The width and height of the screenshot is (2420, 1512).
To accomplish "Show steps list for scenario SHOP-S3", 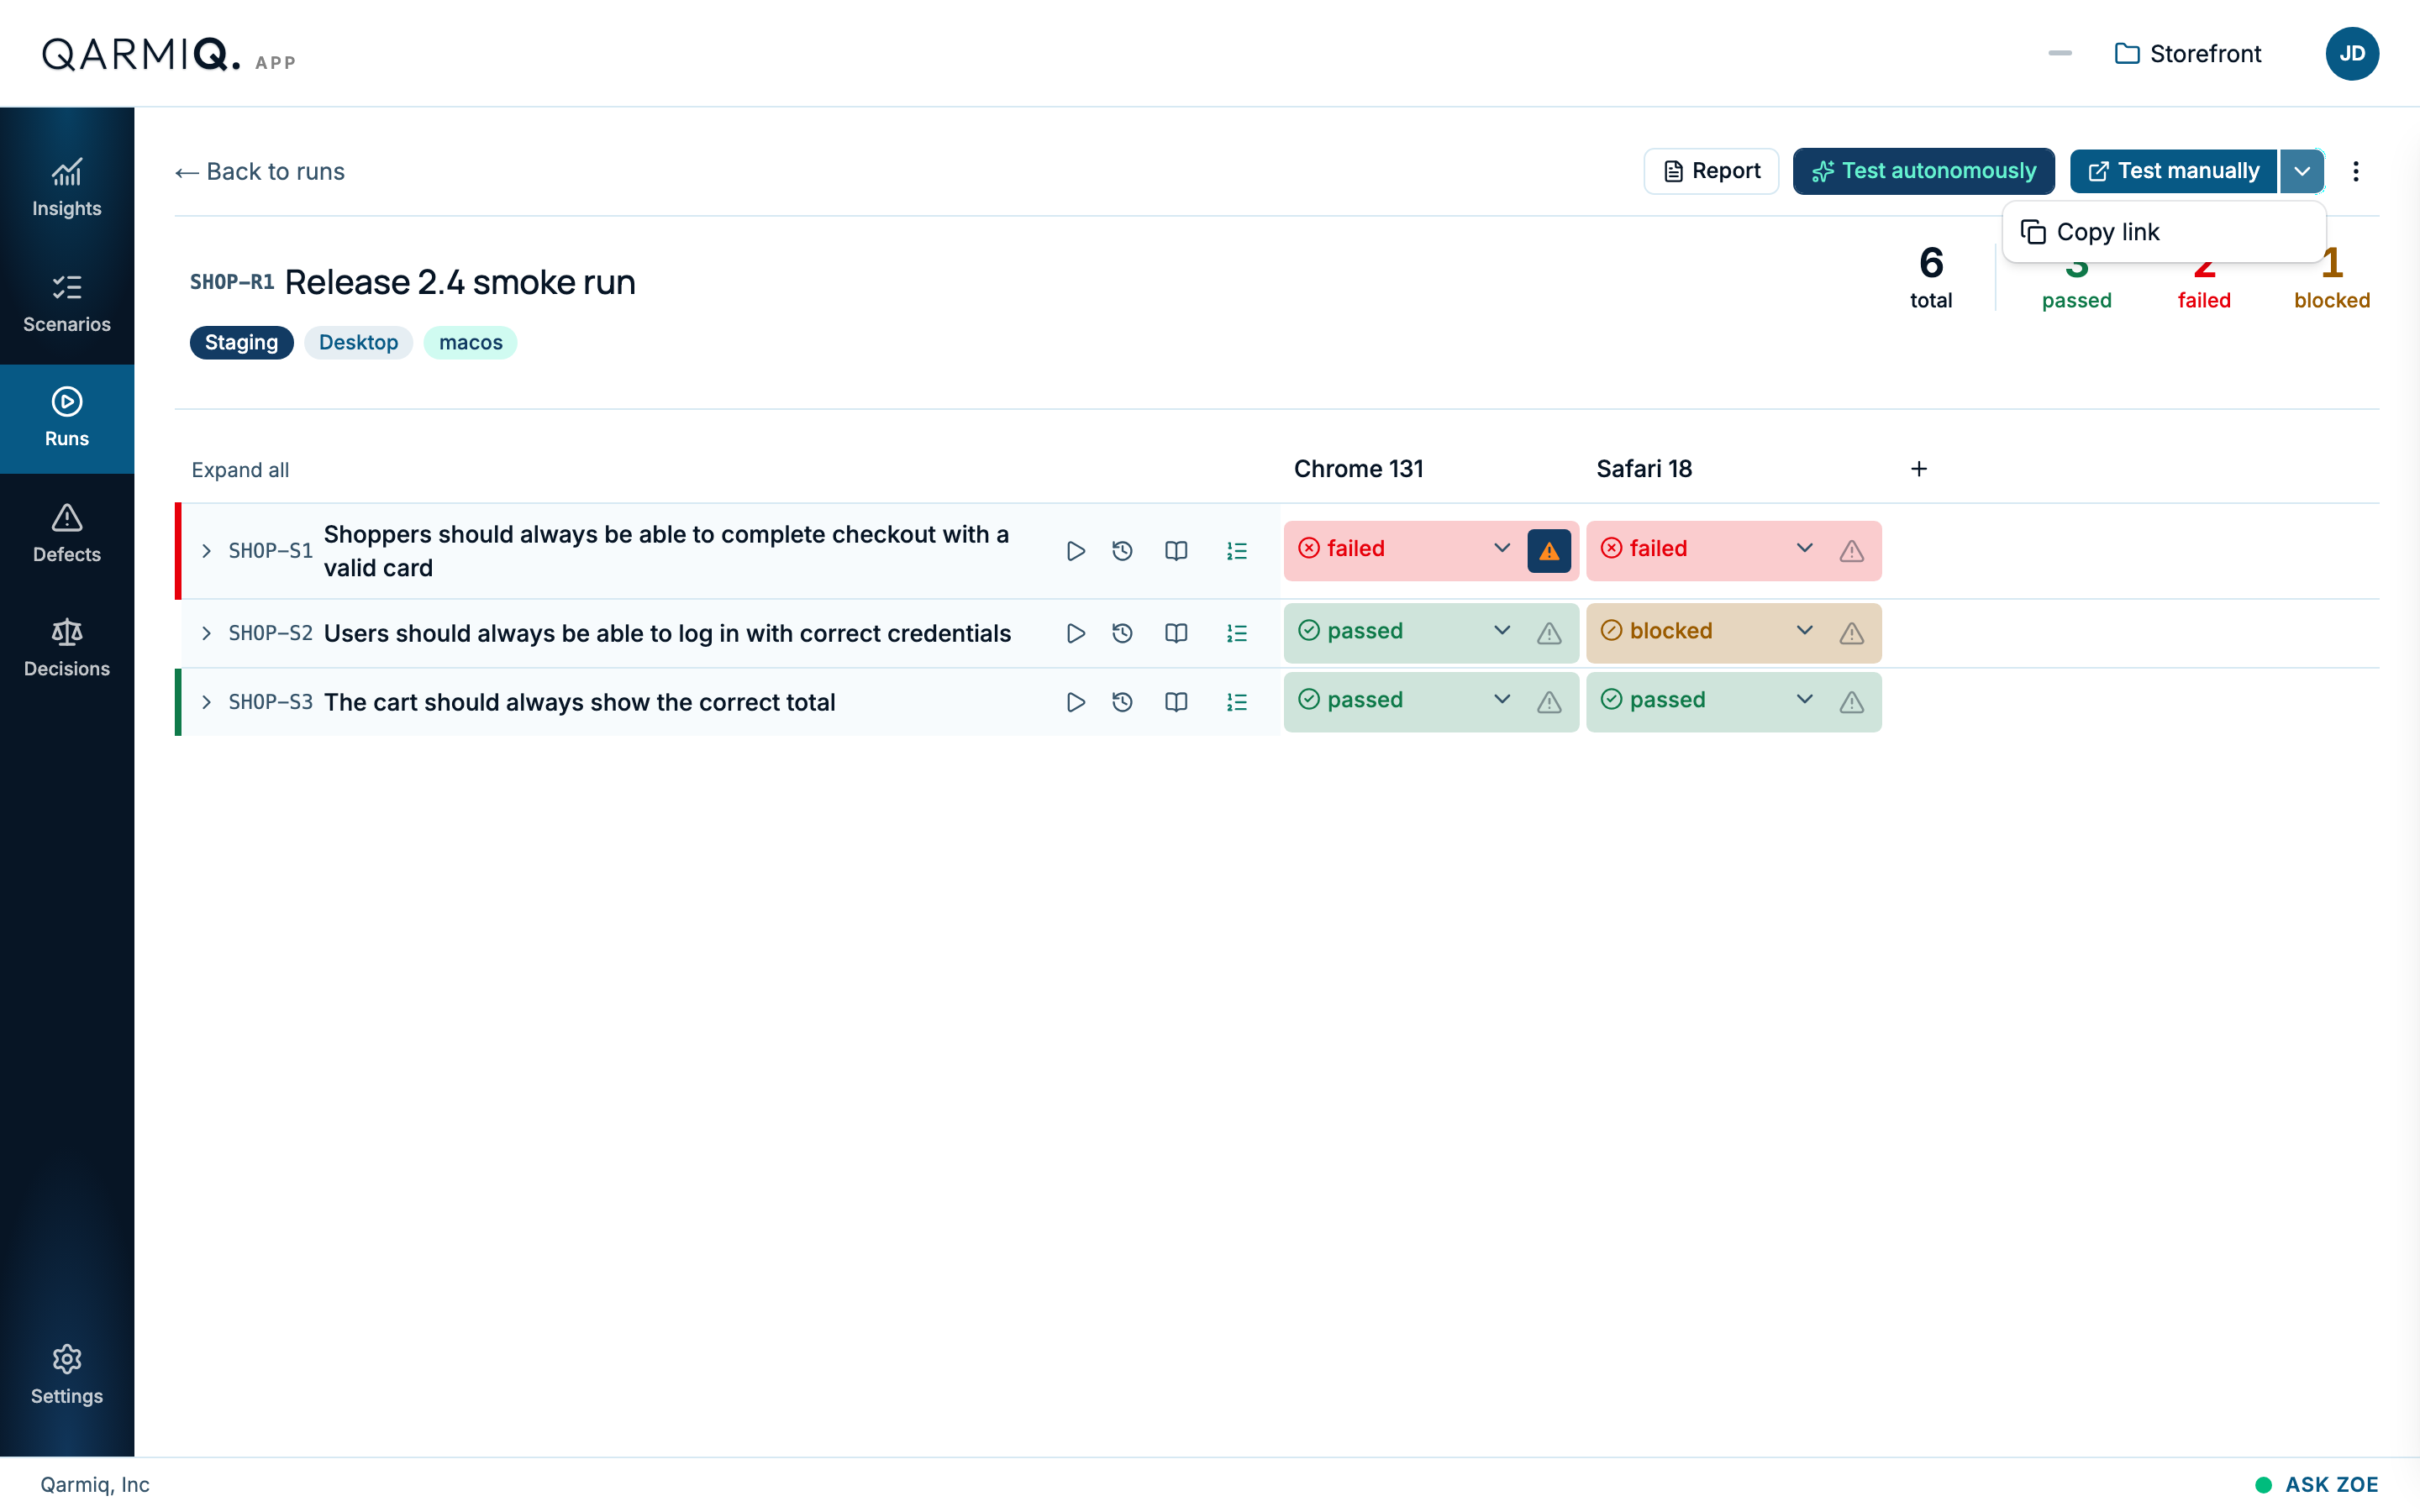I will point(1237,702).
